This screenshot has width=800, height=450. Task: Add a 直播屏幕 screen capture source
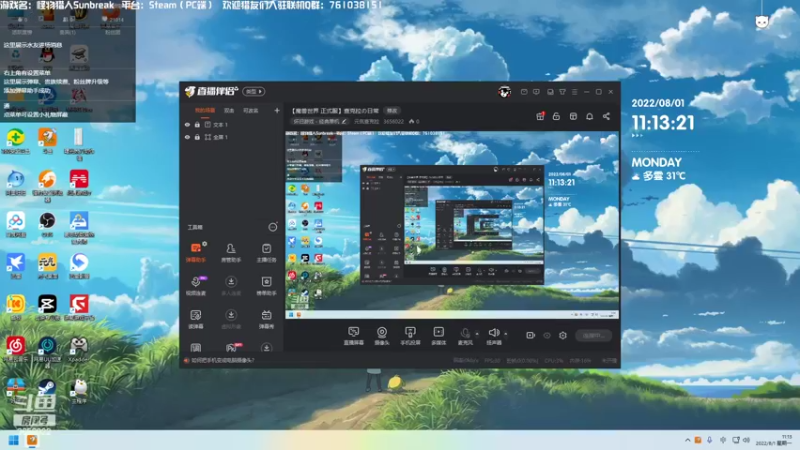coord(354,336)
